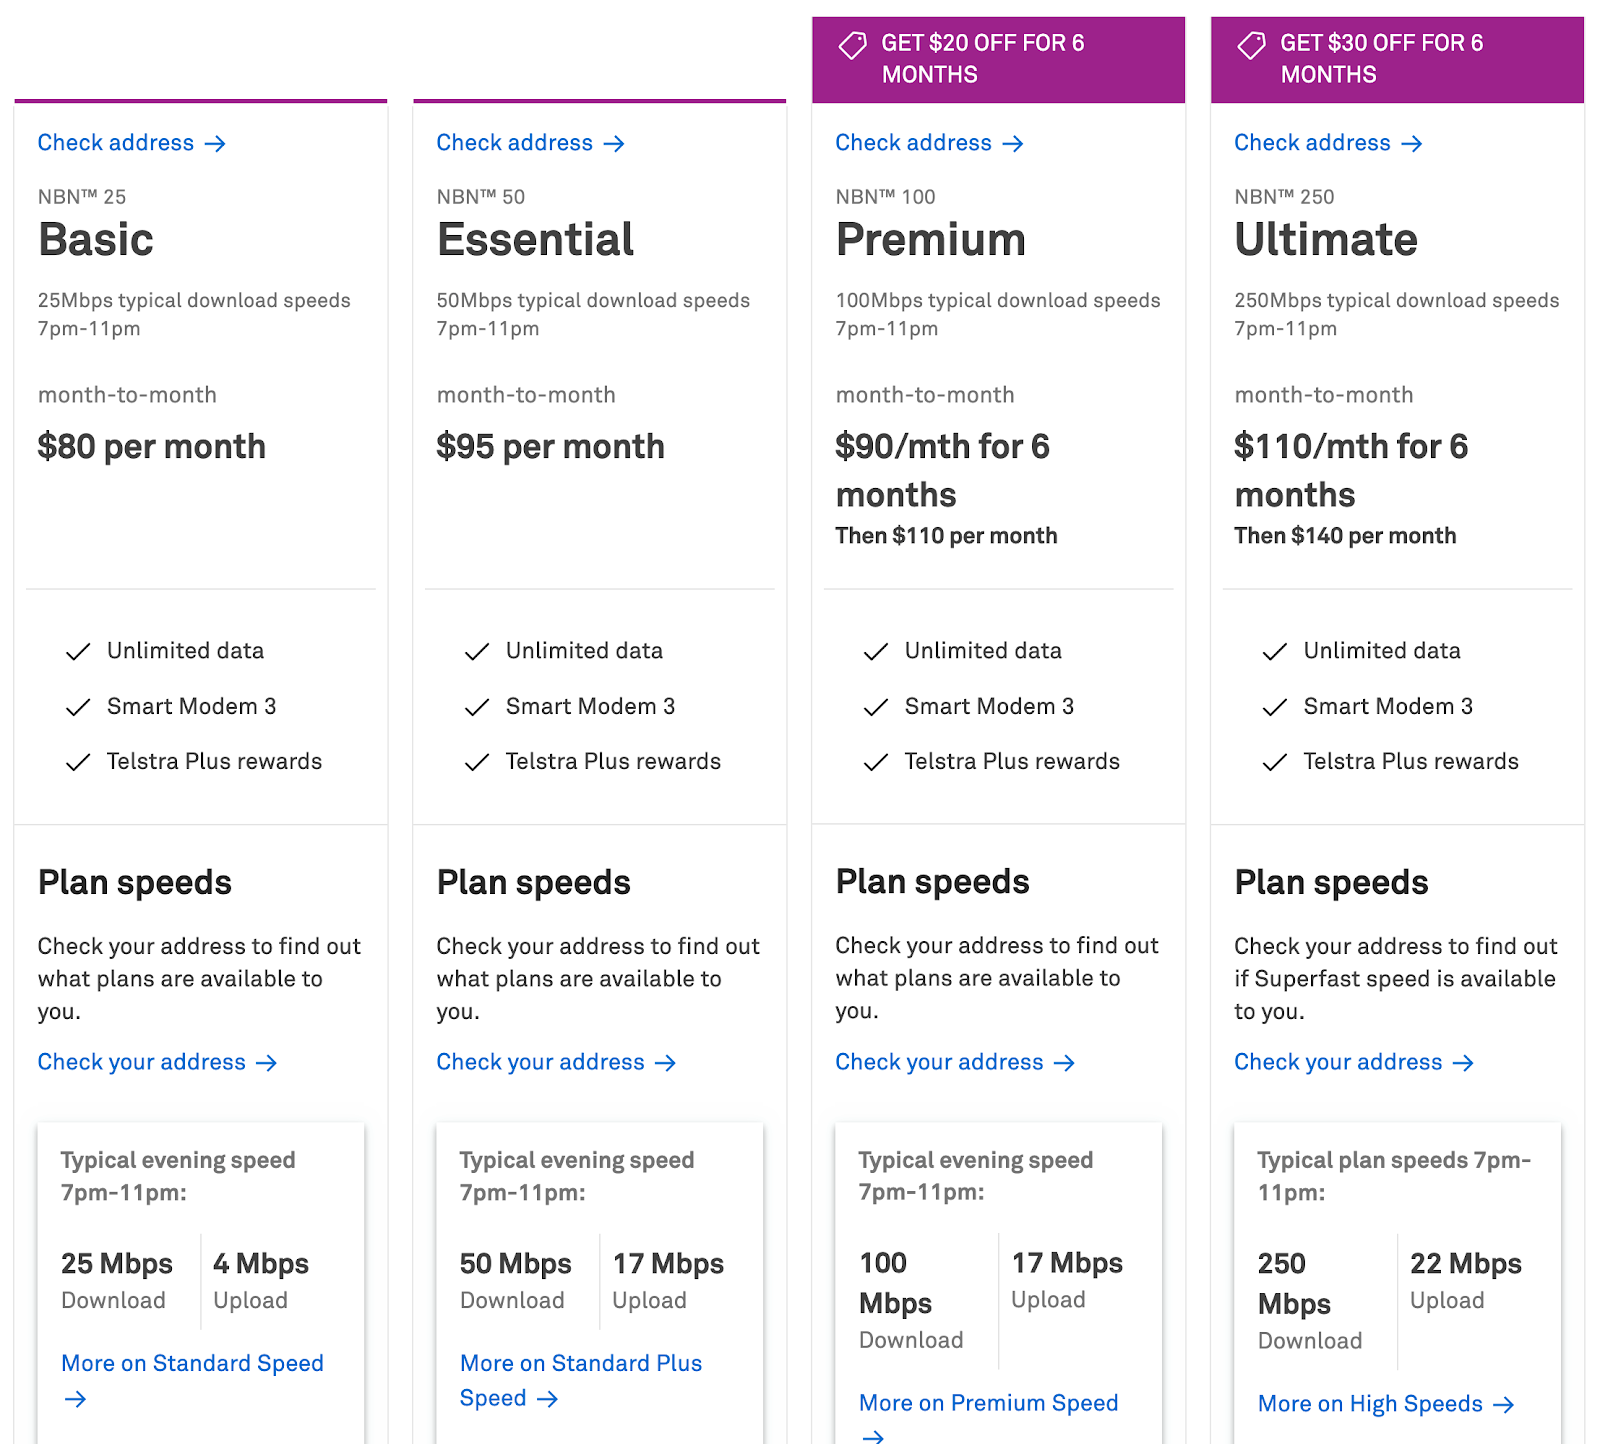Screen dimensions: 1600x1444
Task: Expand More on Standard Speed details
Action: tap(191, 1363)
